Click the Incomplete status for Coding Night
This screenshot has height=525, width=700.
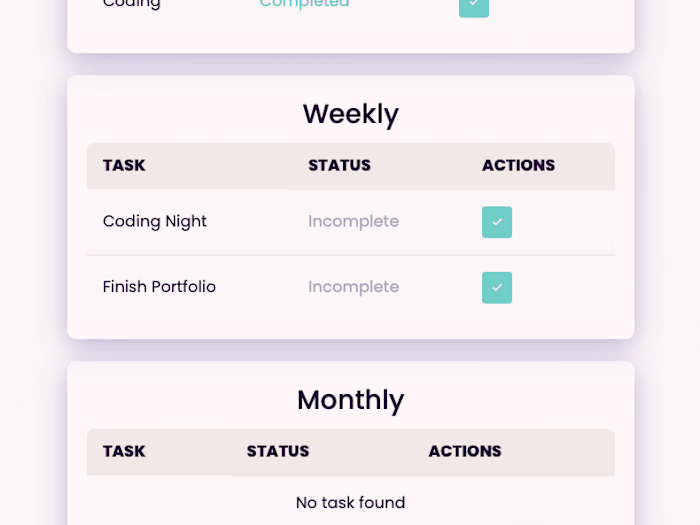coord(353,221)
